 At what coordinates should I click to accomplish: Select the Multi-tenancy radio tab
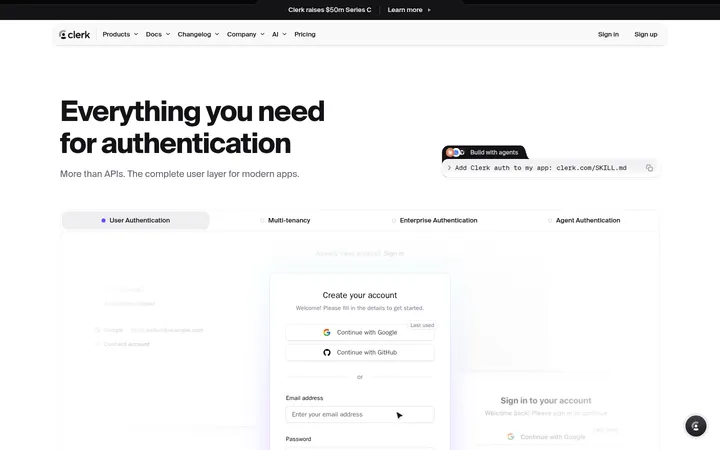(285, 220)
